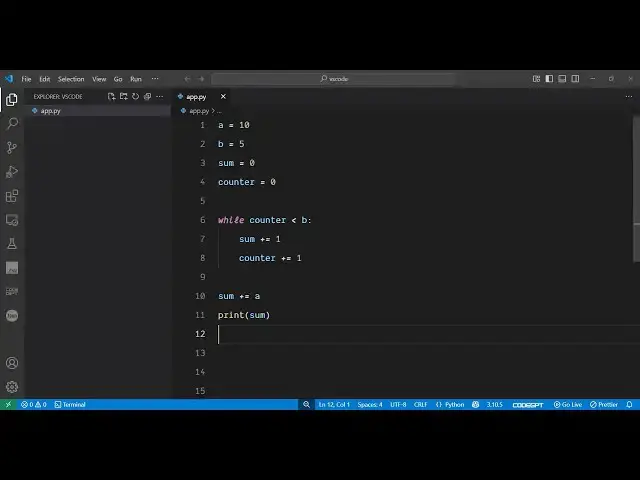Click the icon left of Python 3.10.5
The width and height of the screenshot is (640, 480).
coord(476,404)
